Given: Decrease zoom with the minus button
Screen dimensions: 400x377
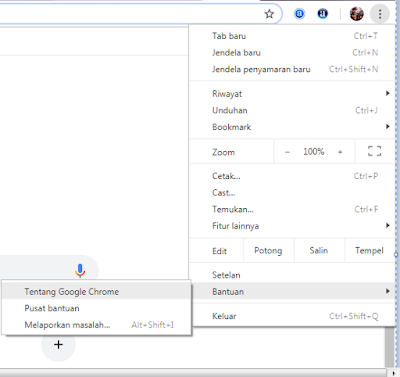Looking at the screenshot, I should (287, 152).
